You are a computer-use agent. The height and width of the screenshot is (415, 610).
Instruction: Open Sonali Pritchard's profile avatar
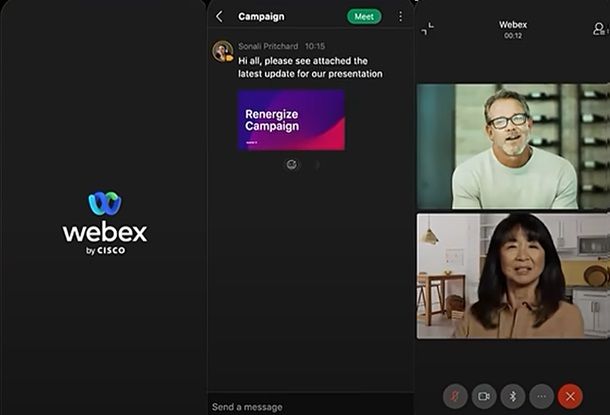point(223,51)
